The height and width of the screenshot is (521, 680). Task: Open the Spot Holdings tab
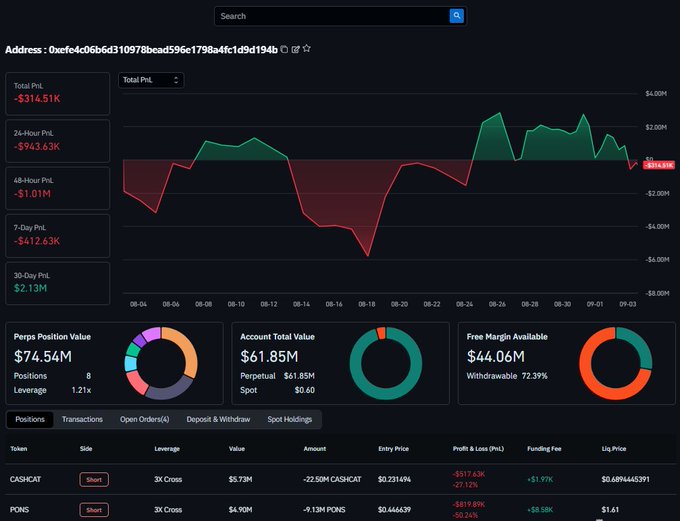(290, 419)
